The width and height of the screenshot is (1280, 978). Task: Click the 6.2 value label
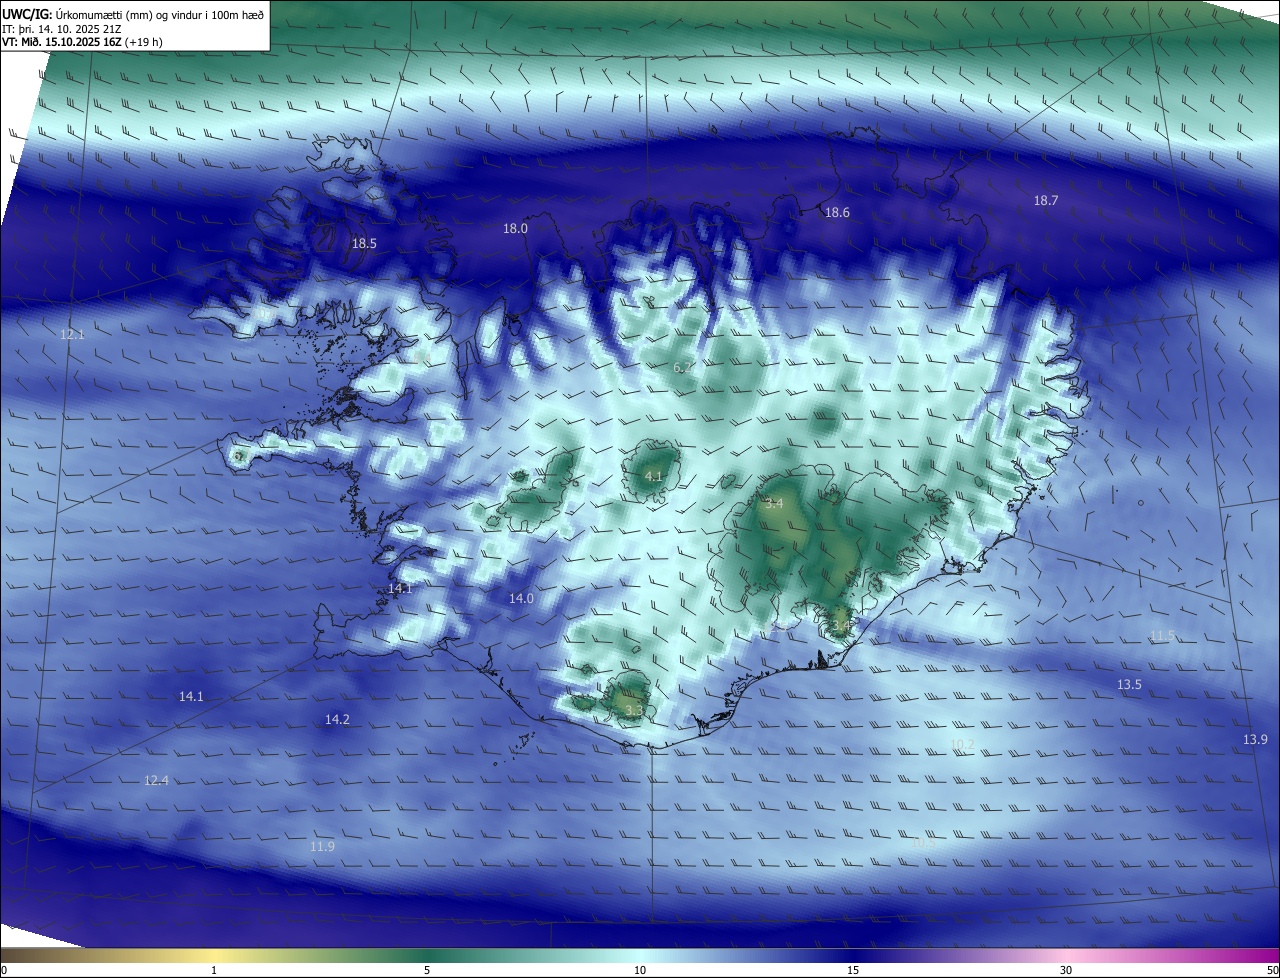[x=682, y=368]
